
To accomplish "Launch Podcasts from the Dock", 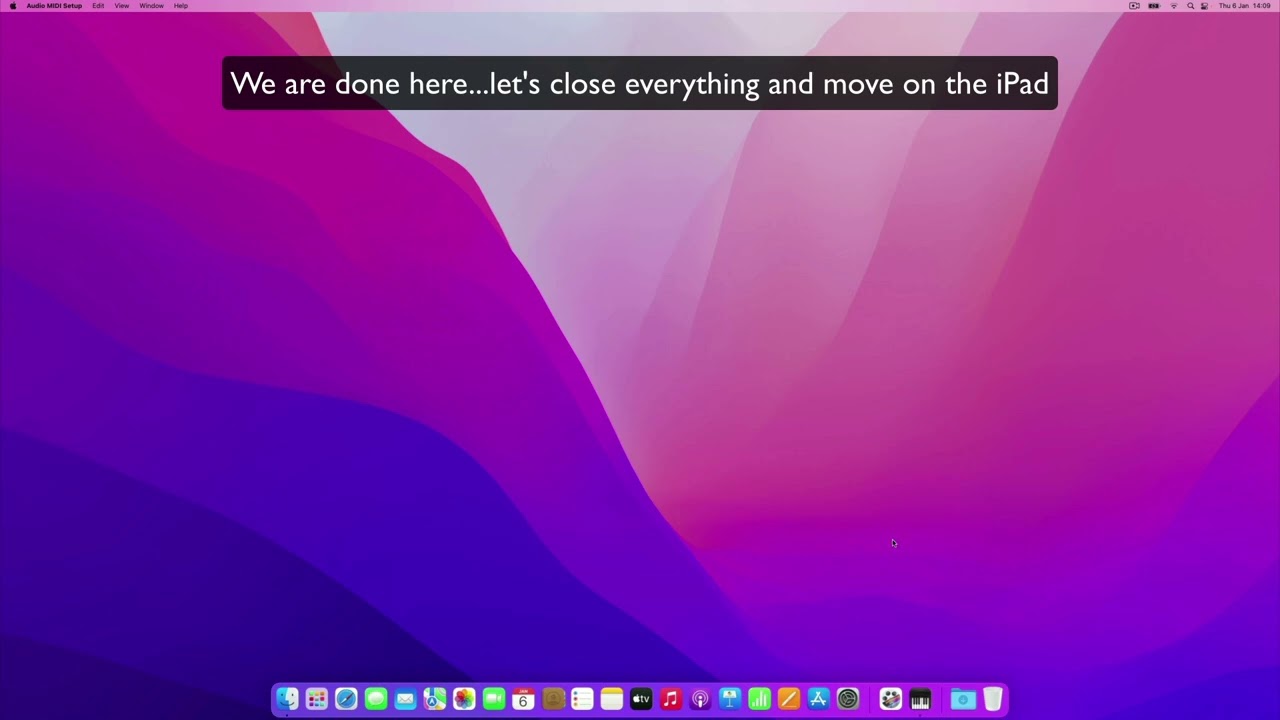I will coord(700,699).
